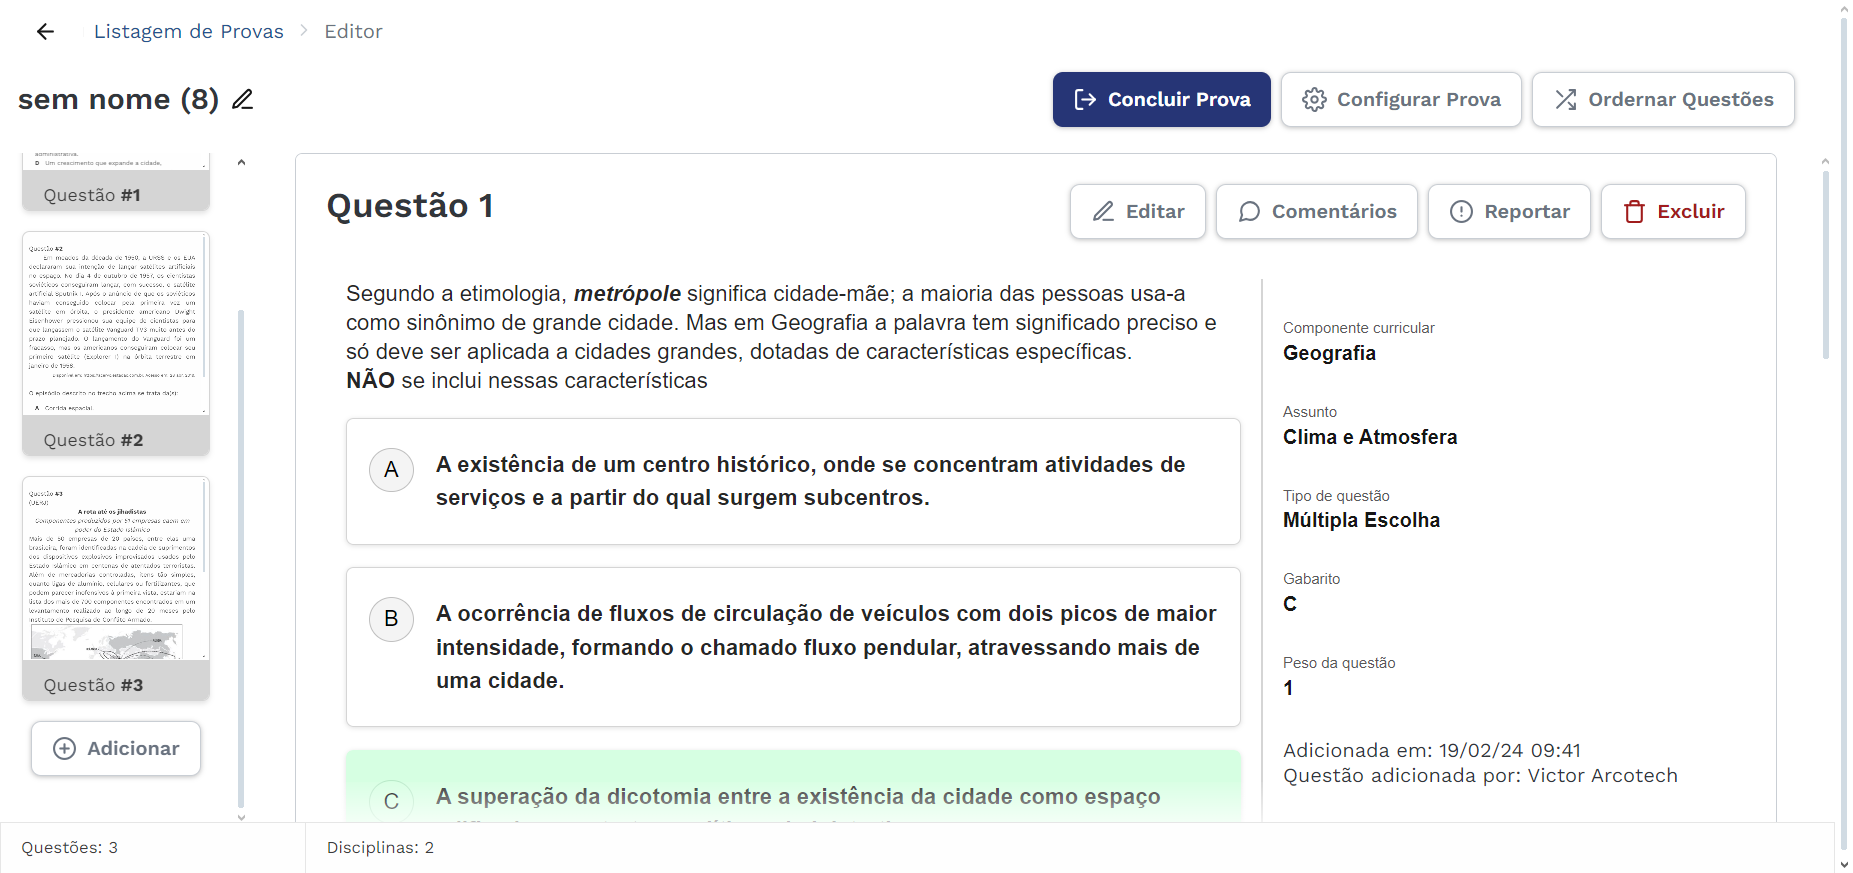
Task: Open Comentários for the question
Action: click(x=1316, y=211)
